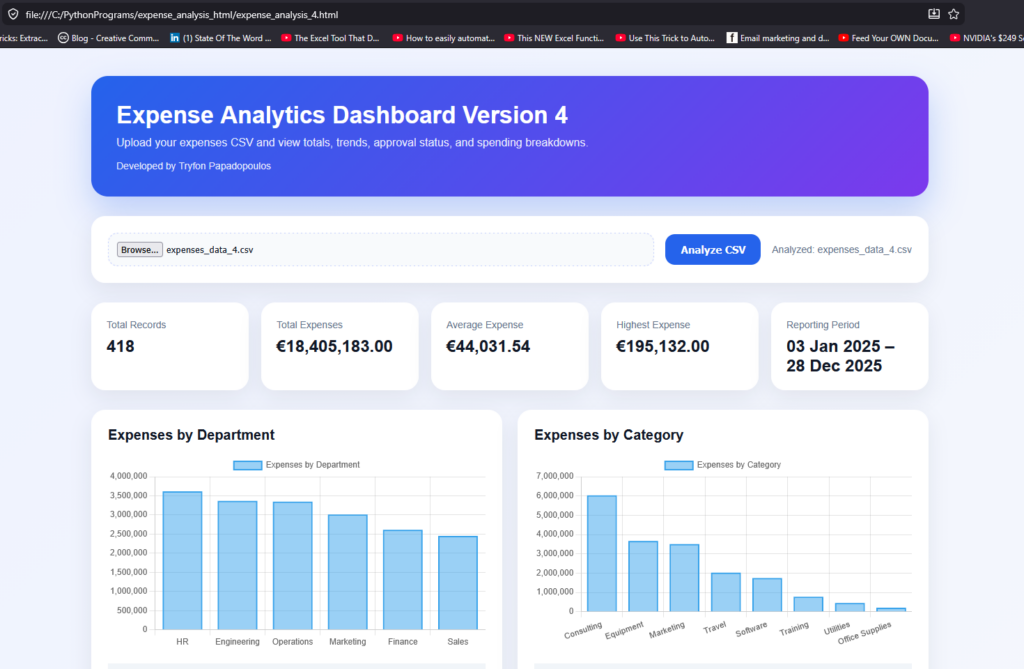Click the Analyze CSV button

(712, 250)
